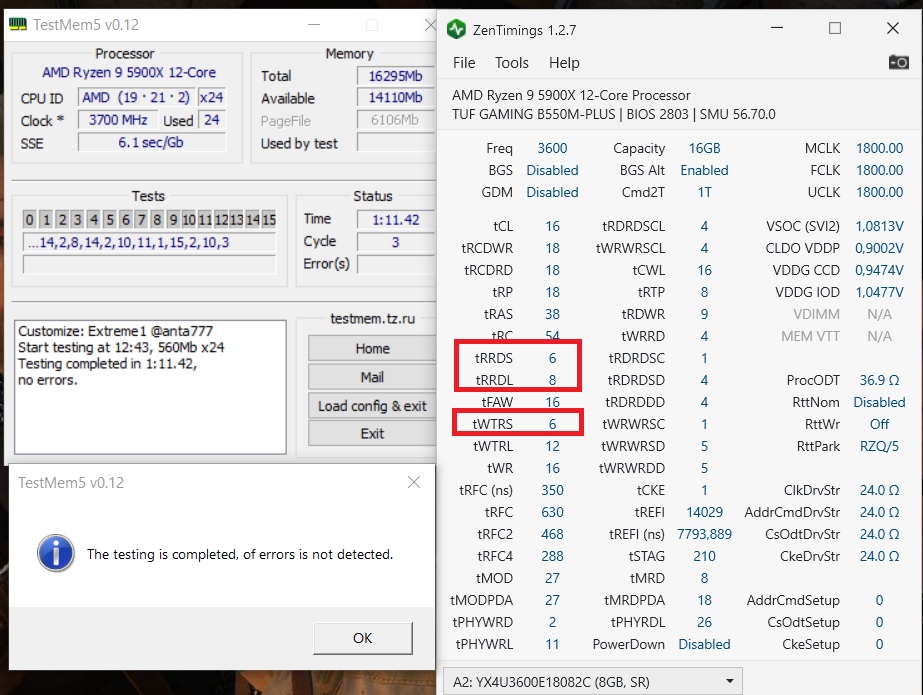Minimize the ZenTimings window

coord(777,28)
